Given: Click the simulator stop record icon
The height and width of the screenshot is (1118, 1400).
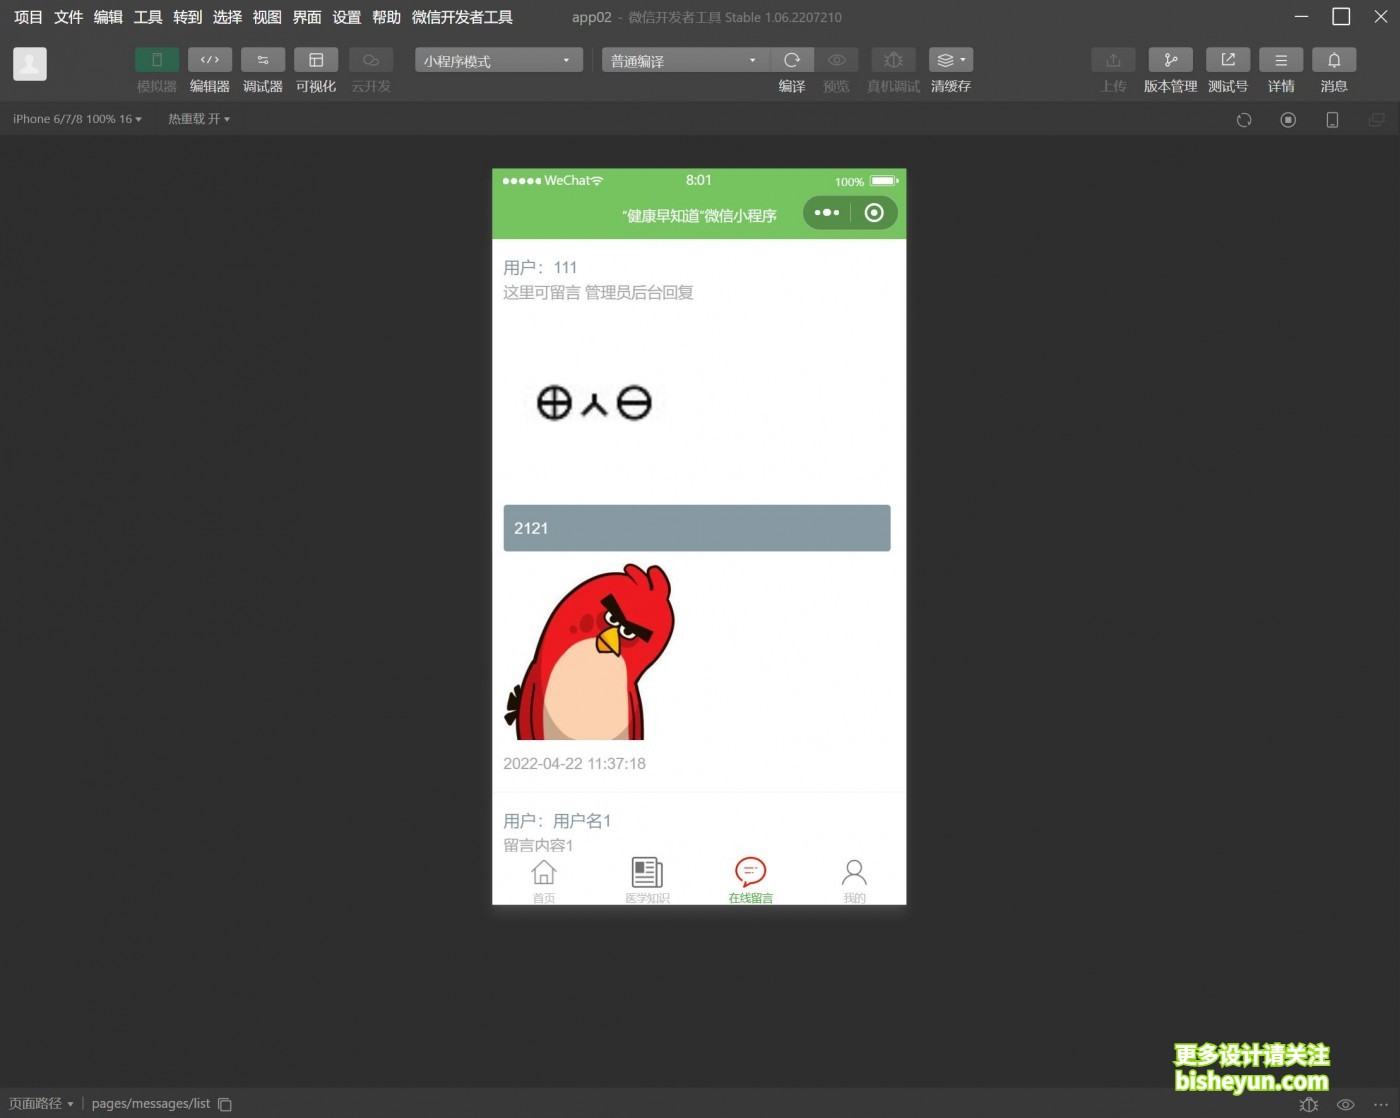Looking at the screenshot, I should pos(1288,120).
